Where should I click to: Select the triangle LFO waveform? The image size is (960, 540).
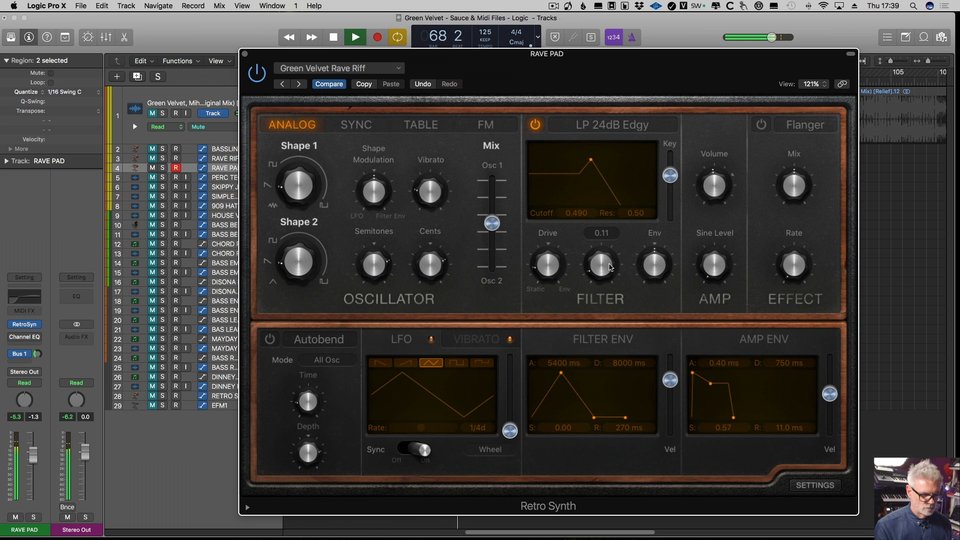point(430,363)
